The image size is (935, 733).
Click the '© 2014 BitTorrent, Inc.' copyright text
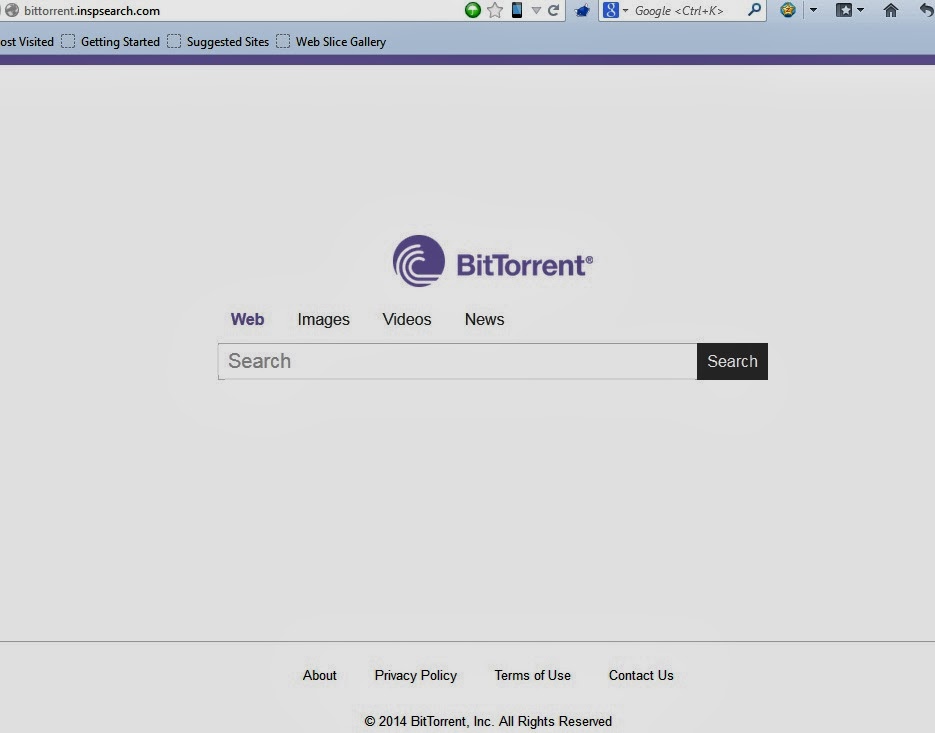(x=429, y=721)
